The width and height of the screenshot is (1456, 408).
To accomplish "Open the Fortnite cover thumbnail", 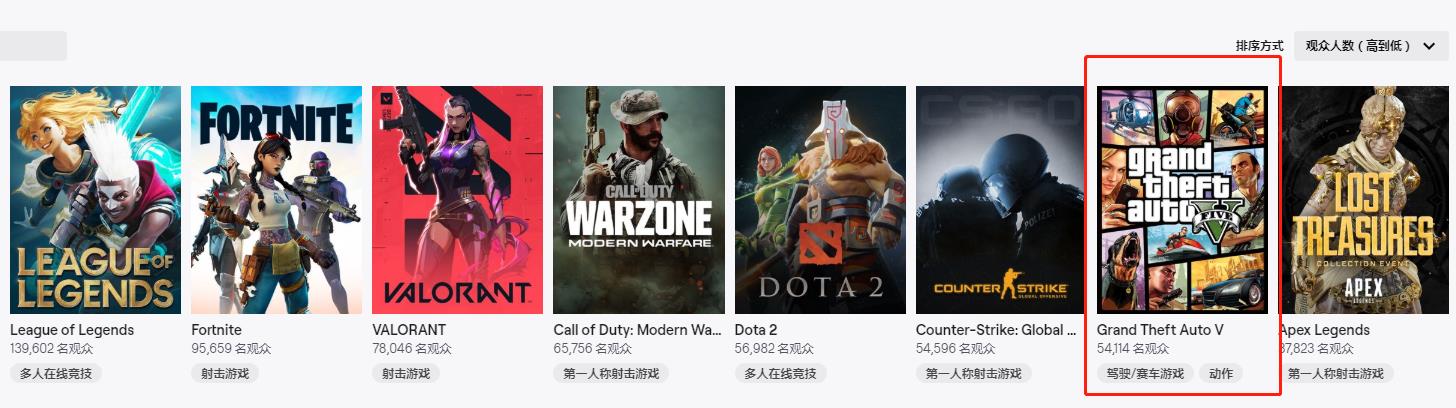I will [276, 200].
